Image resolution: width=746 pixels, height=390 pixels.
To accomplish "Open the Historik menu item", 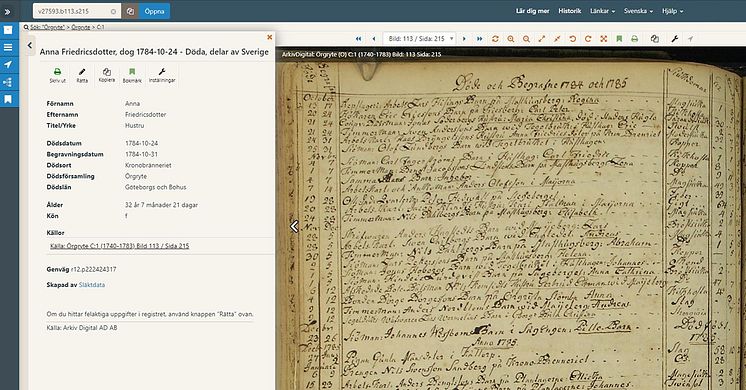I will pyautogui.click(x=569, y=11).
